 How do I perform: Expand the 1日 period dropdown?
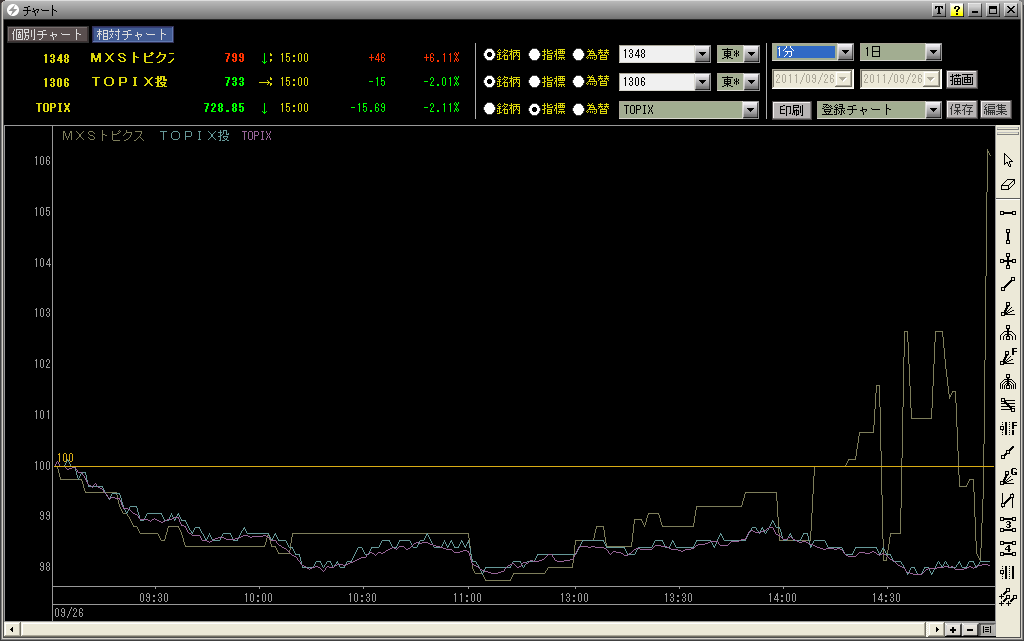pyautogui.click(x=932, y=52)
